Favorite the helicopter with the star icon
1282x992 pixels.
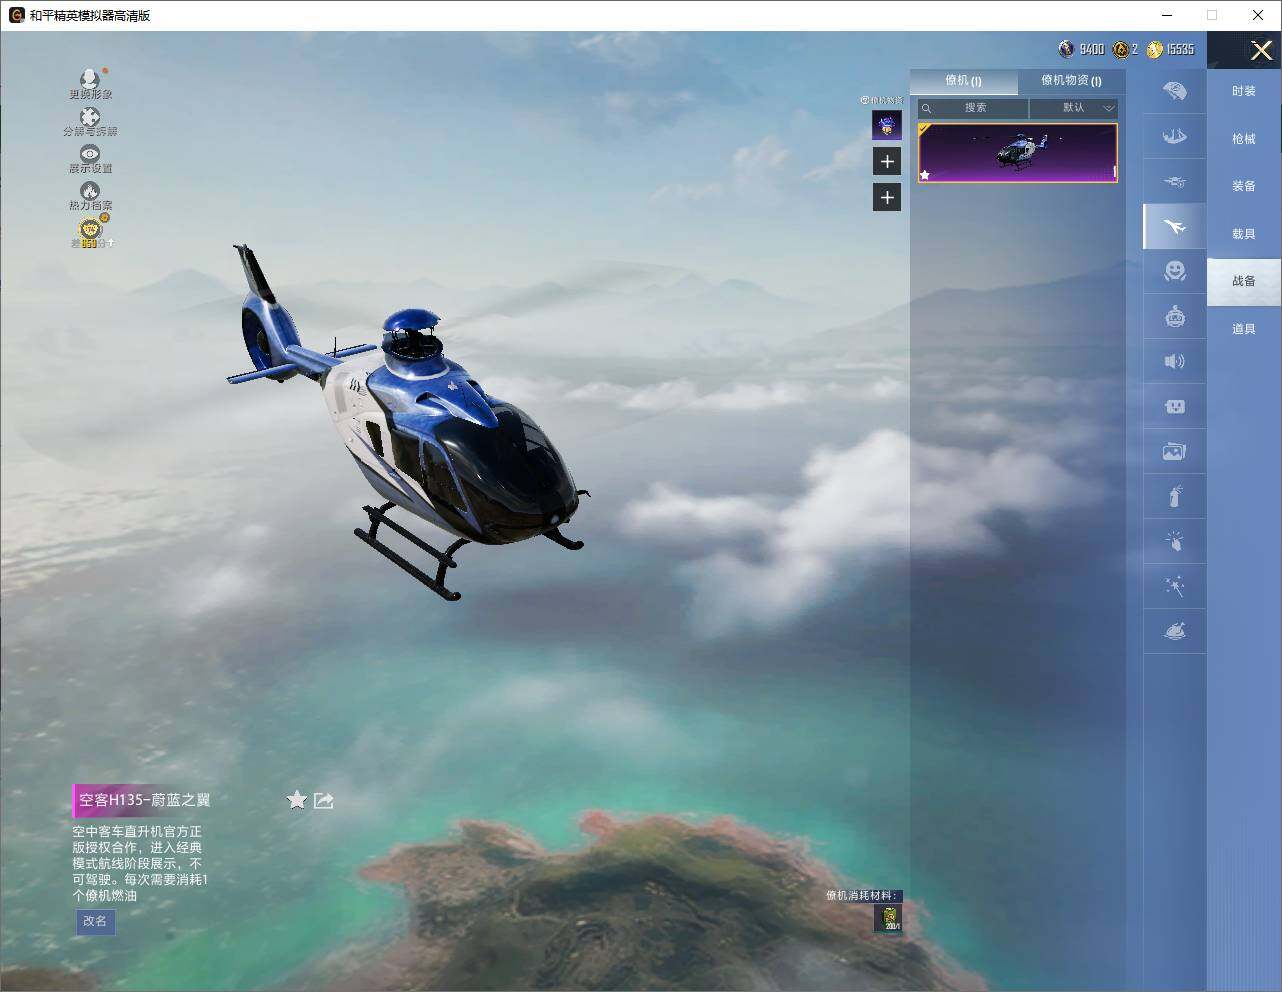[x=297, y=800]
